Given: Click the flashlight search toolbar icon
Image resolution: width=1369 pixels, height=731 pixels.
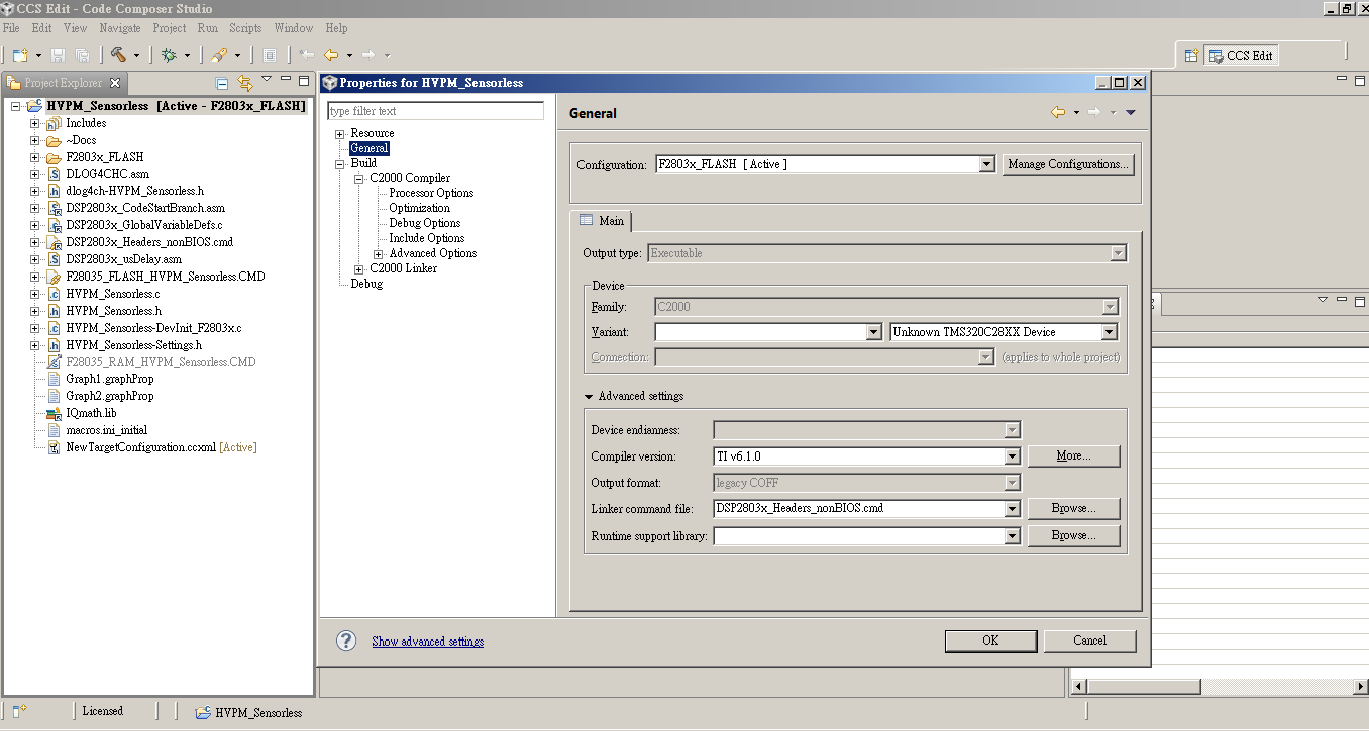Looking at the screenshot, I should pyautogui.click(x=219, y=55).
